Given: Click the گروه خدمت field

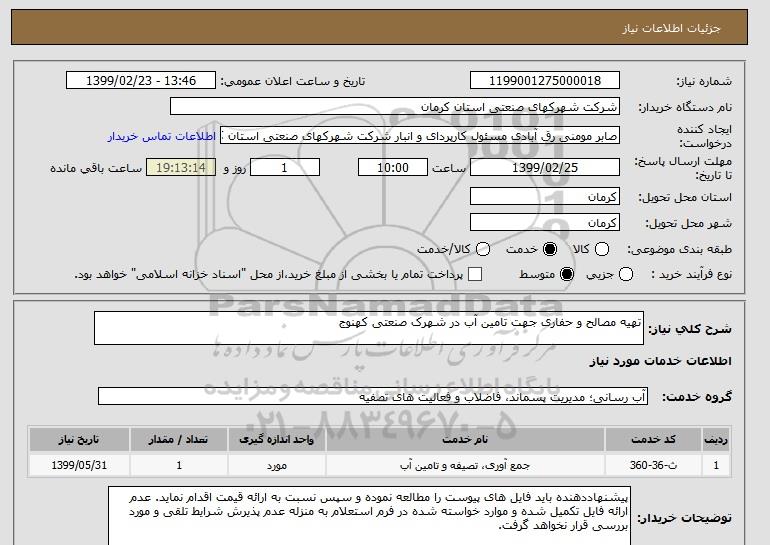Looking at the screenshot, I should (373, 396).
